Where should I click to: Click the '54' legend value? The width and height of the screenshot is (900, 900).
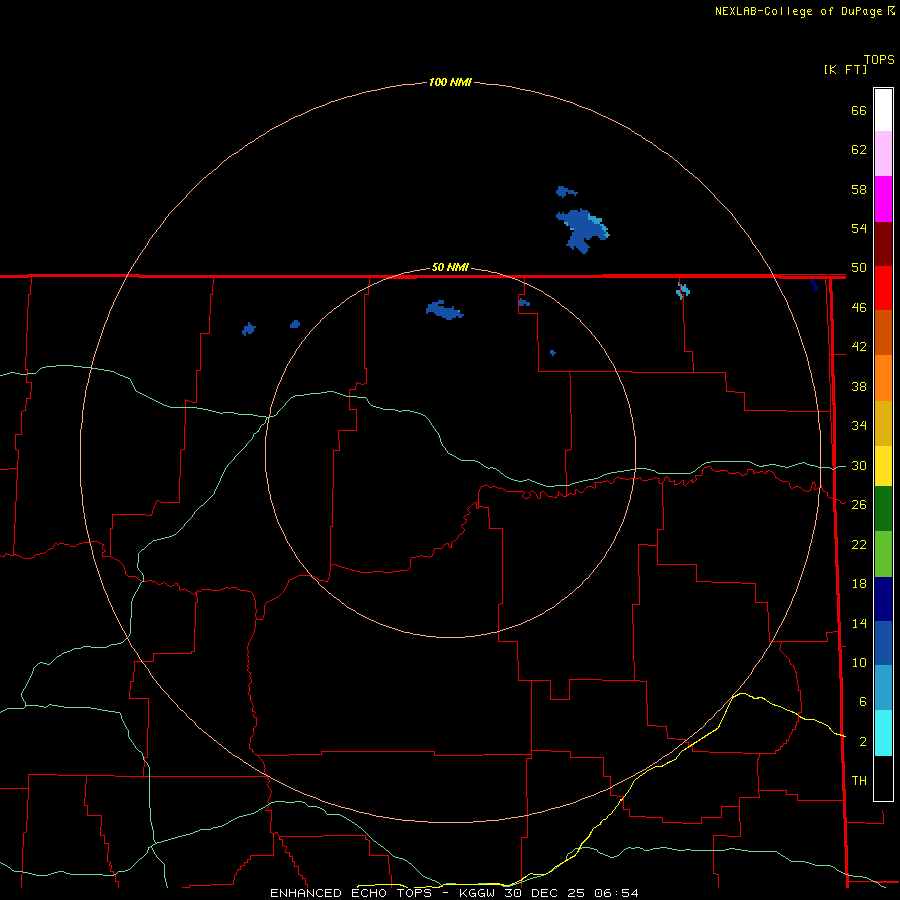coord(859,228)
